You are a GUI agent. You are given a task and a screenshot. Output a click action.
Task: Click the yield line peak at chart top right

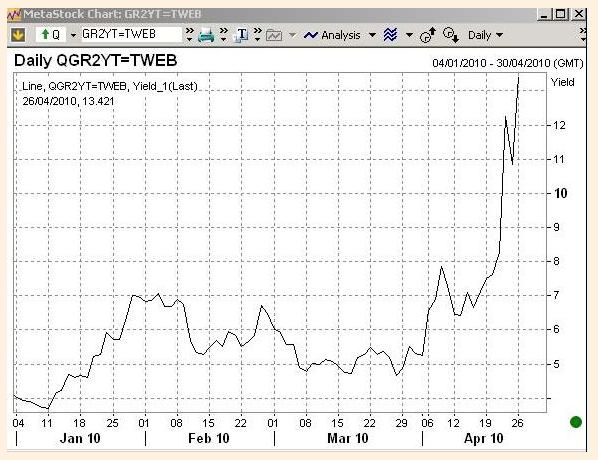(519, 78)
